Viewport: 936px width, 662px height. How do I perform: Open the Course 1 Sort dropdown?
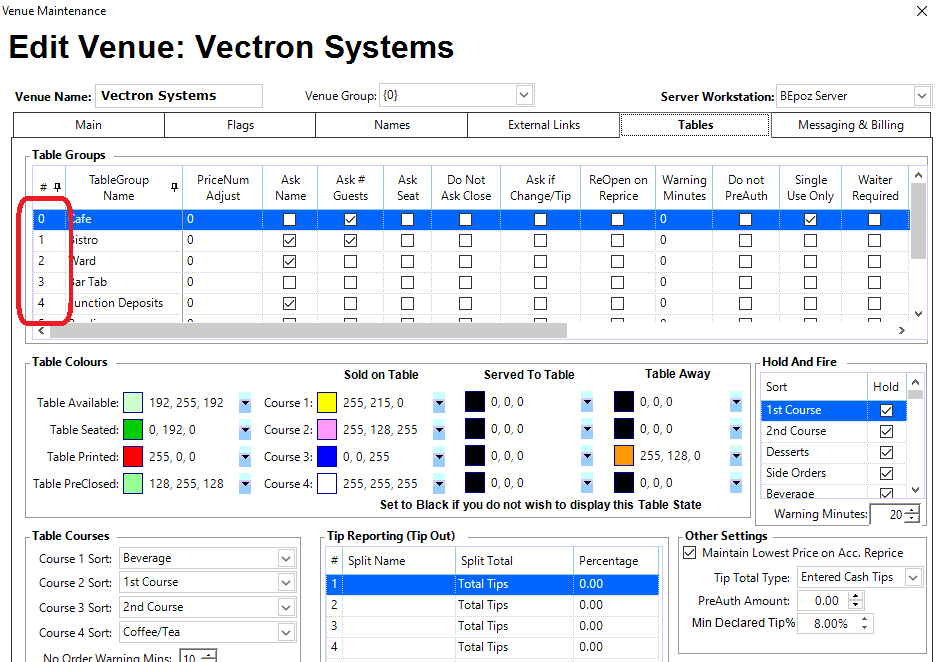tap(286, 559)
